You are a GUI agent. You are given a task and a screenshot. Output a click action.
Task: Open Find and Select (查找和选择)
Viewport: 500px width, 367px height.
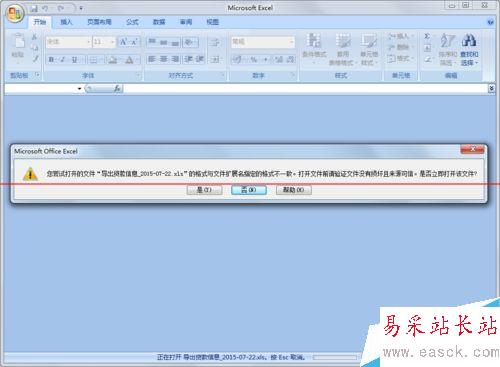(x=469, y=49)
